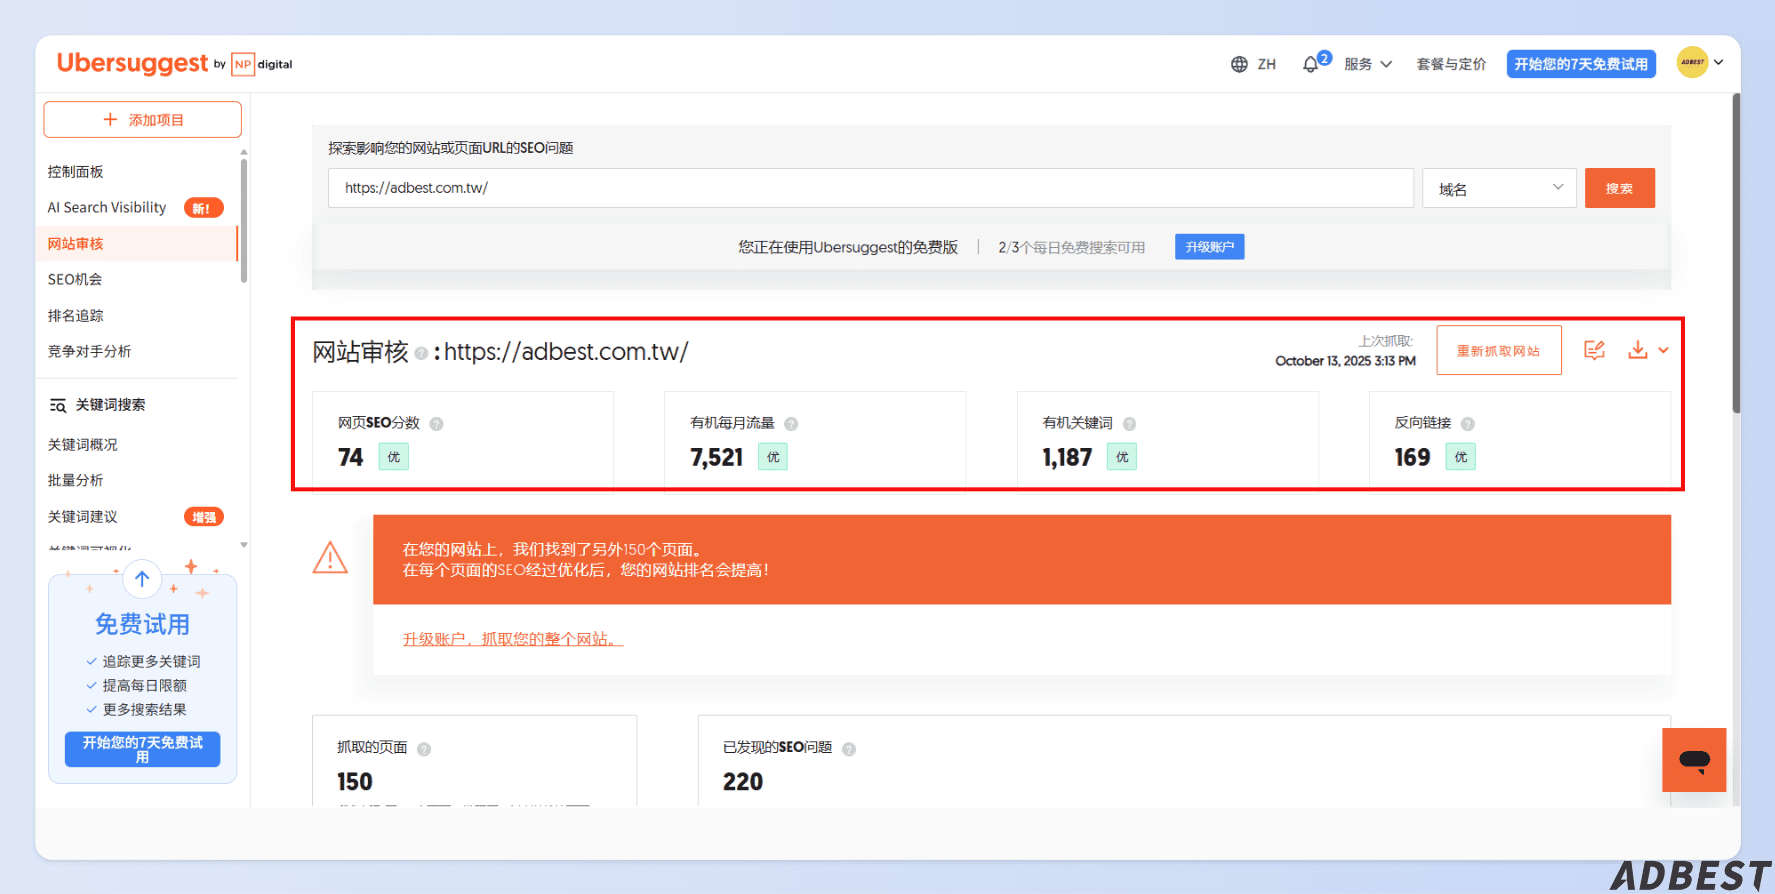Click help icon next to 有机每月流量
Viewport: 1775px width, 894px height.
pyautogui.click(x=791, y=424)
